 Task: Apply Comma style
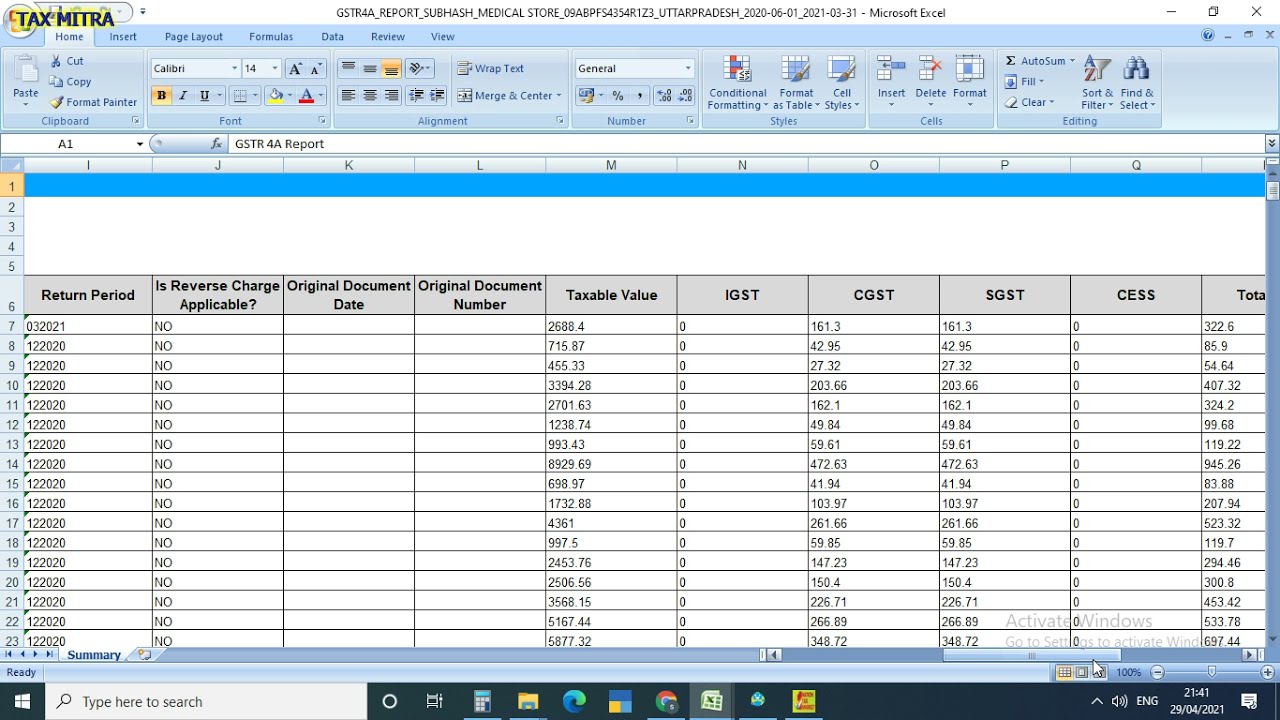tap(639, 96)
